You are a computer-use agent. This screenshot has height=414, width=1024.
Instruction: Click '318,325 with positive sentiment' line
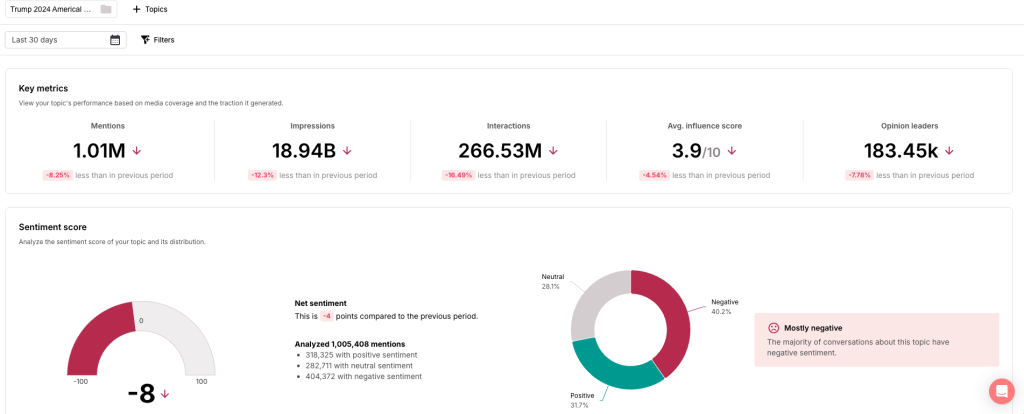pyautogui.click(x=361, y=355)
